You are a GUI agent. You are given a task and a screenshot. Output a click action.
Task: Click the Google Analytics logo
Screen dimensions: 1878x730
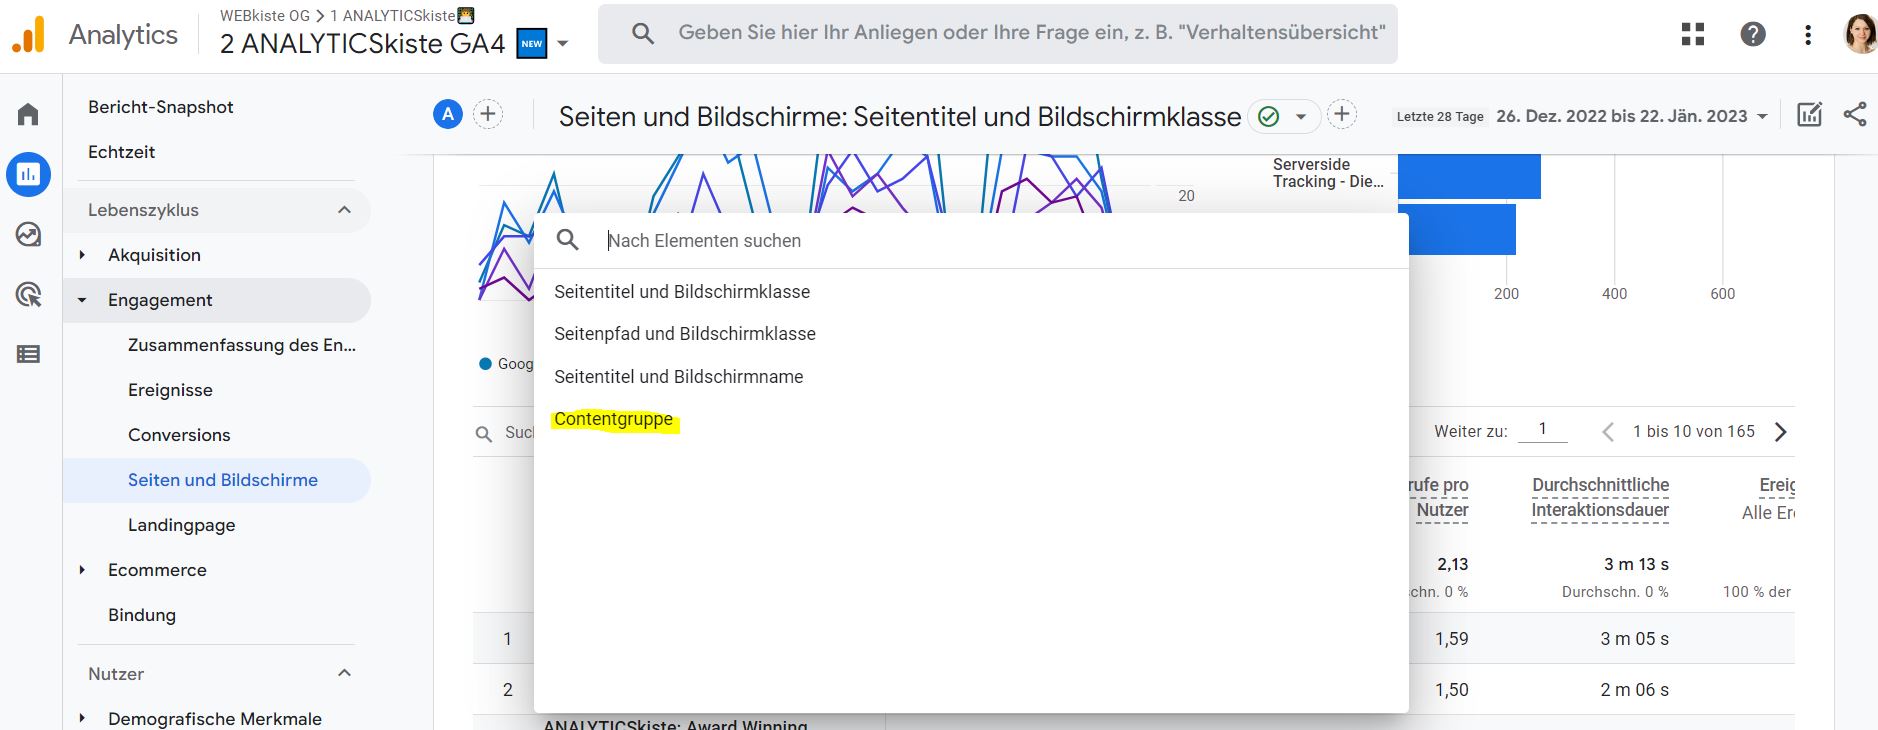click(x=28, y=35)
